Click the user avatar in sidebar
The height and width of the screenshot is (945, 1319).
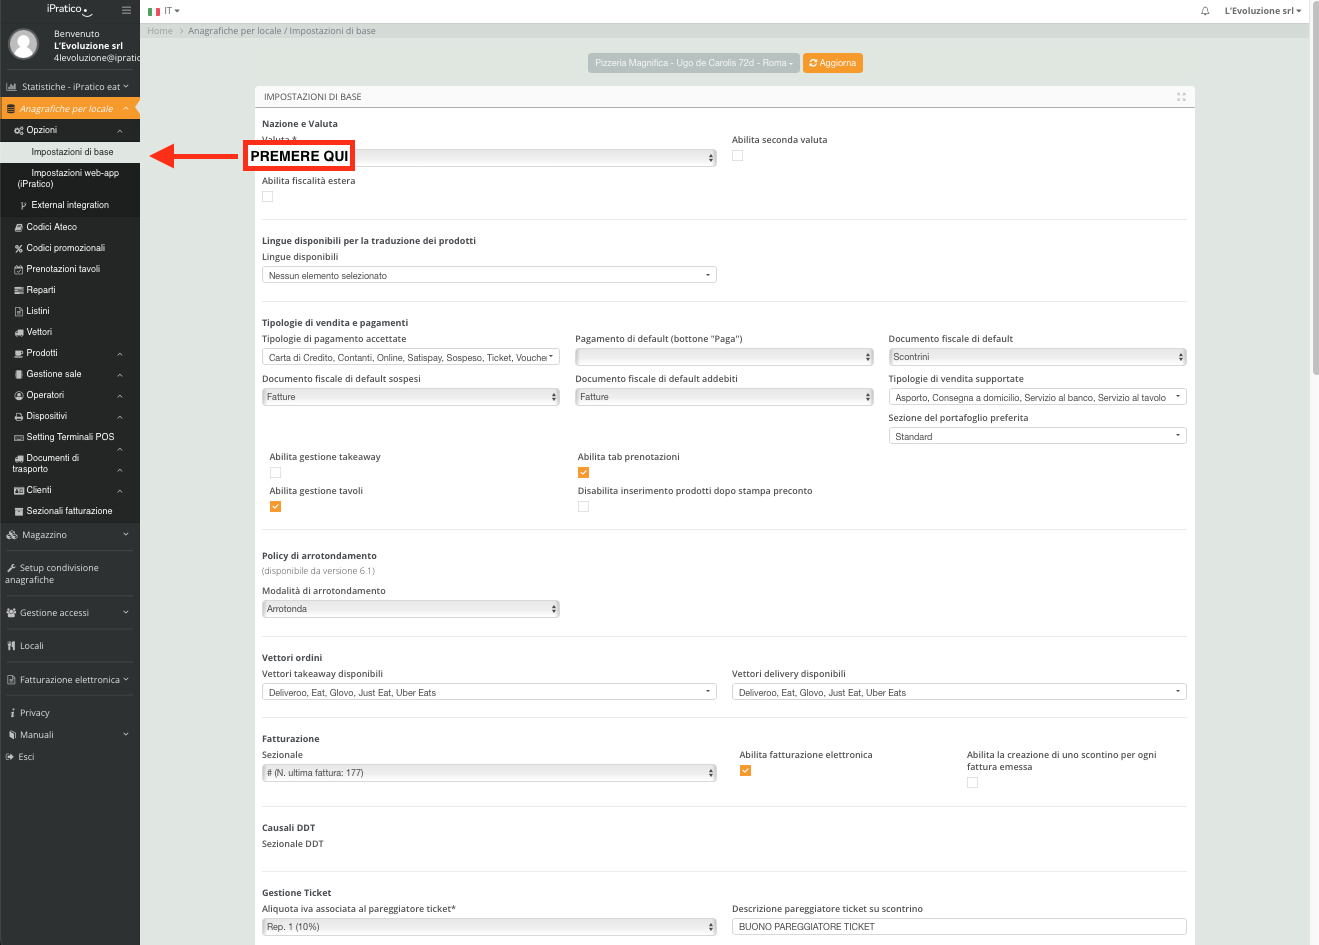tap(23, 44)
